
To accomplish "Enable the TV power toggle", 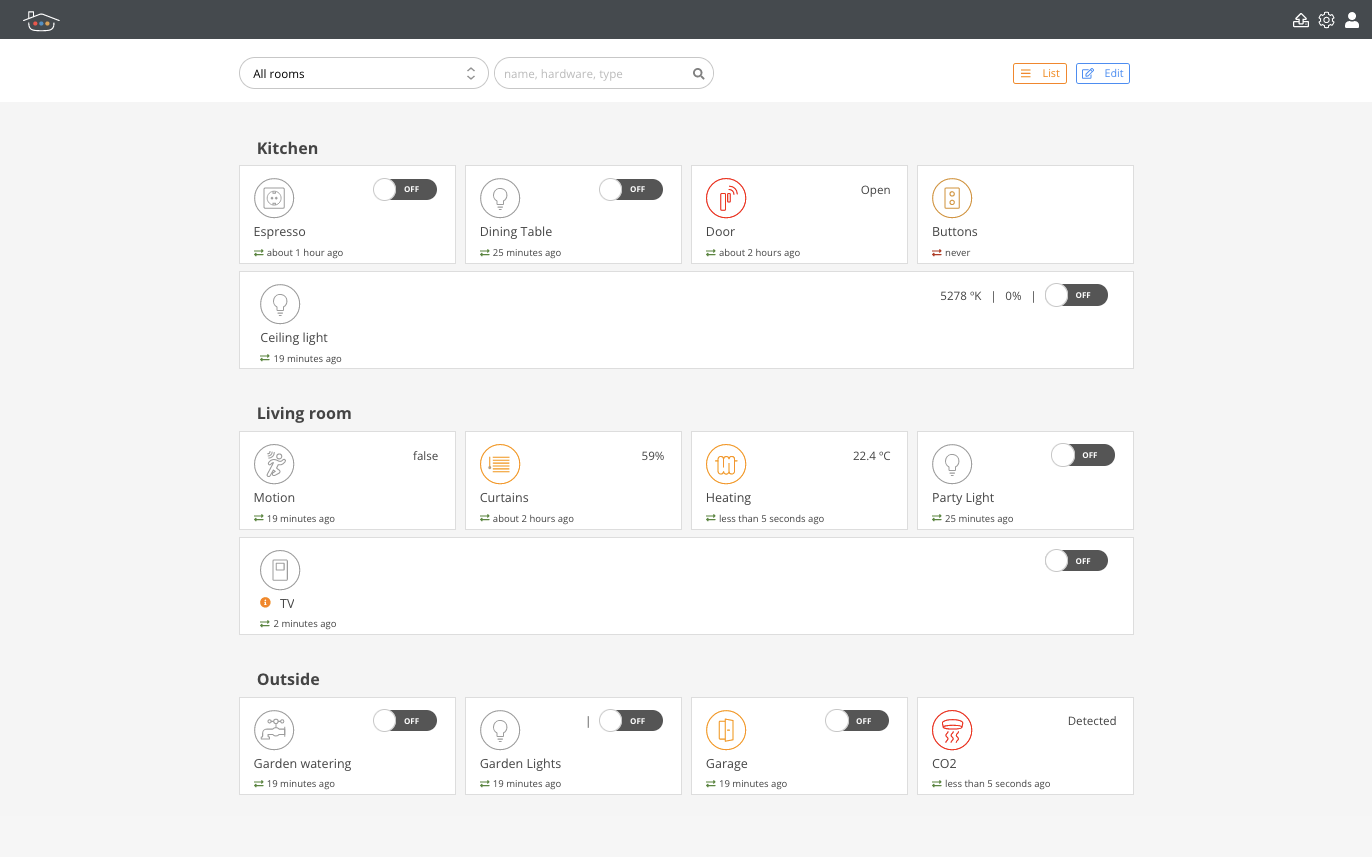I will coord(1076,562).
